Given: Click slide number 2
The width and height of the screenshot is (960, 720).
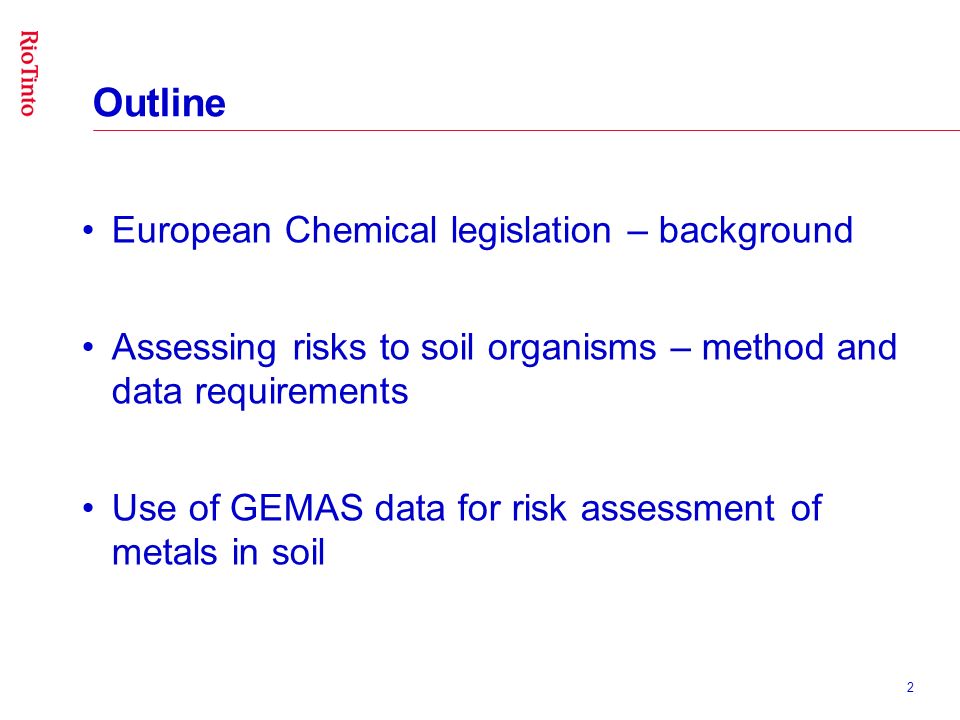Looking at the screenshot, I should click(910, 687).
